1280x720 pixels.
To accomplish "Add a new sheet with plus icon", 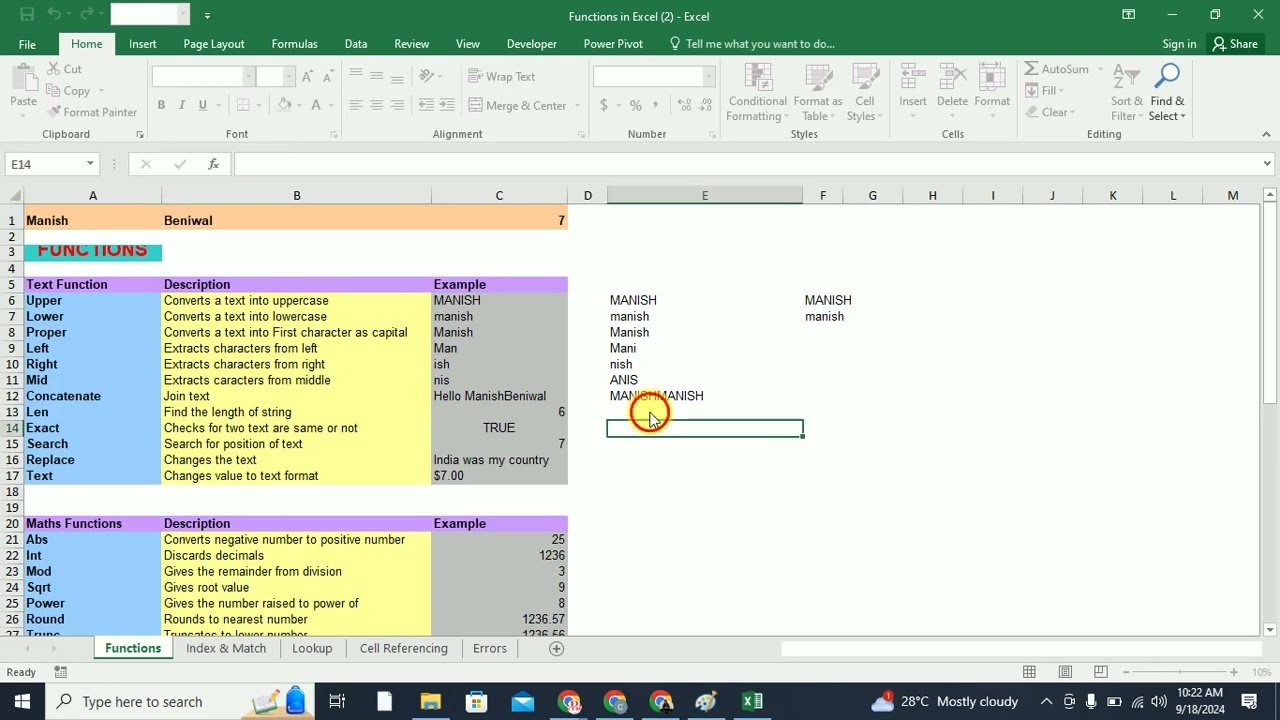I will point(556,648).
